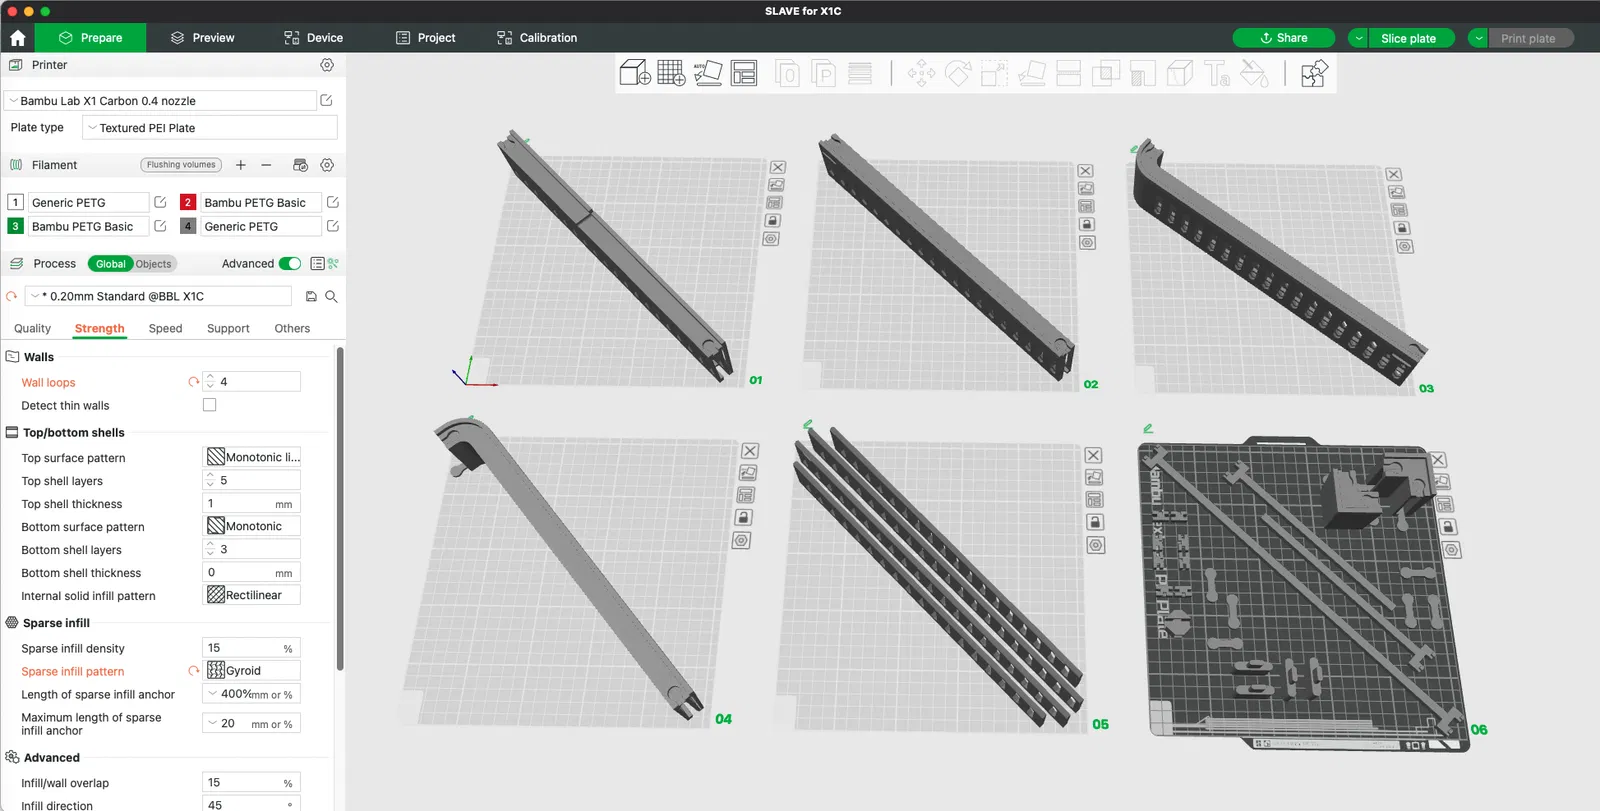Select the Lay on face tool
Viewport: 1600px width, 811px height.
1032,74
